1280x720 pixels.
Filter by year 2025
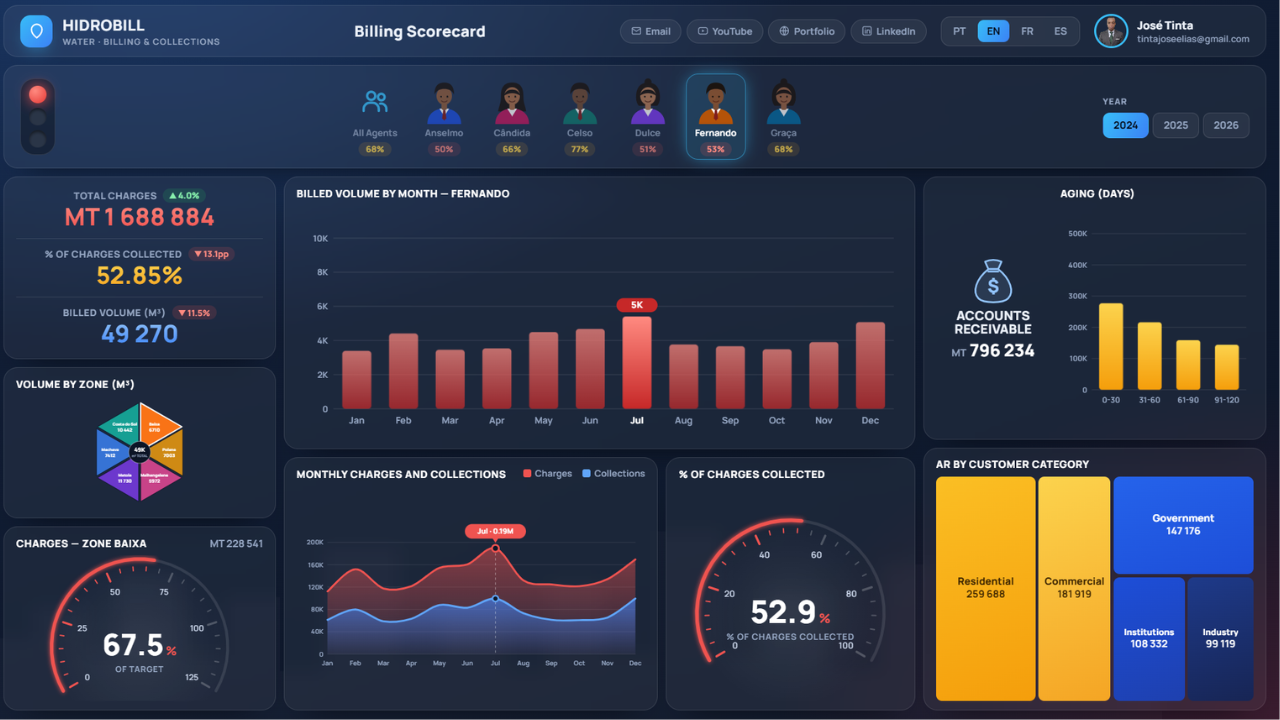click(x=1176, y=125)
